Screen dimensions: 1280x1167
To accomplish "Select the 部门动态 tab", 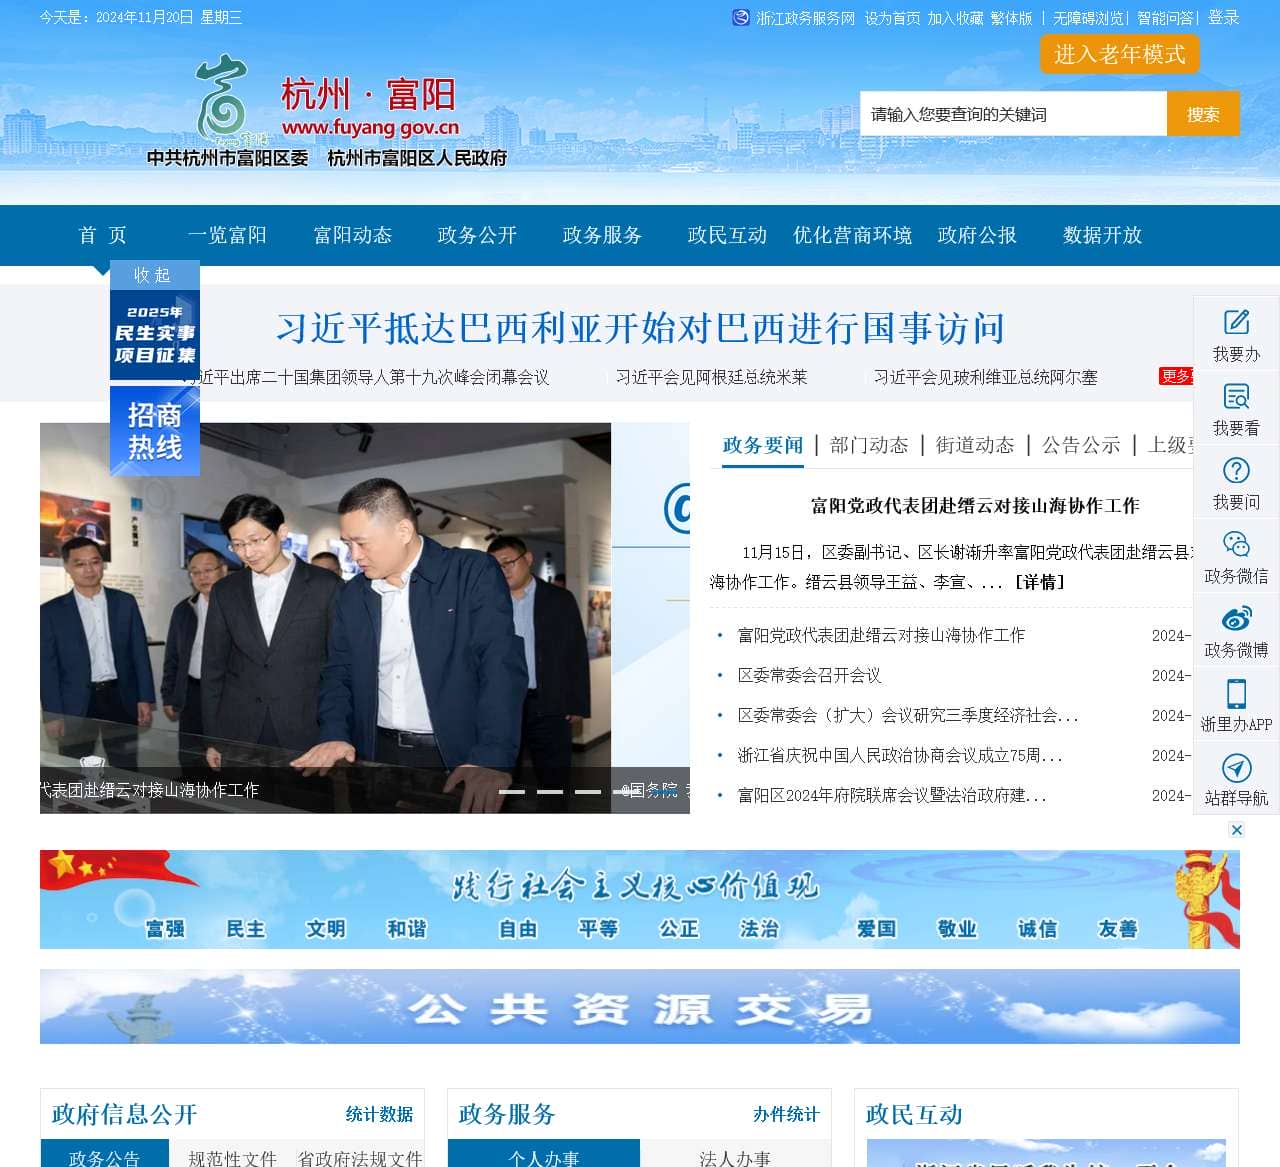I will coord(869,445).
